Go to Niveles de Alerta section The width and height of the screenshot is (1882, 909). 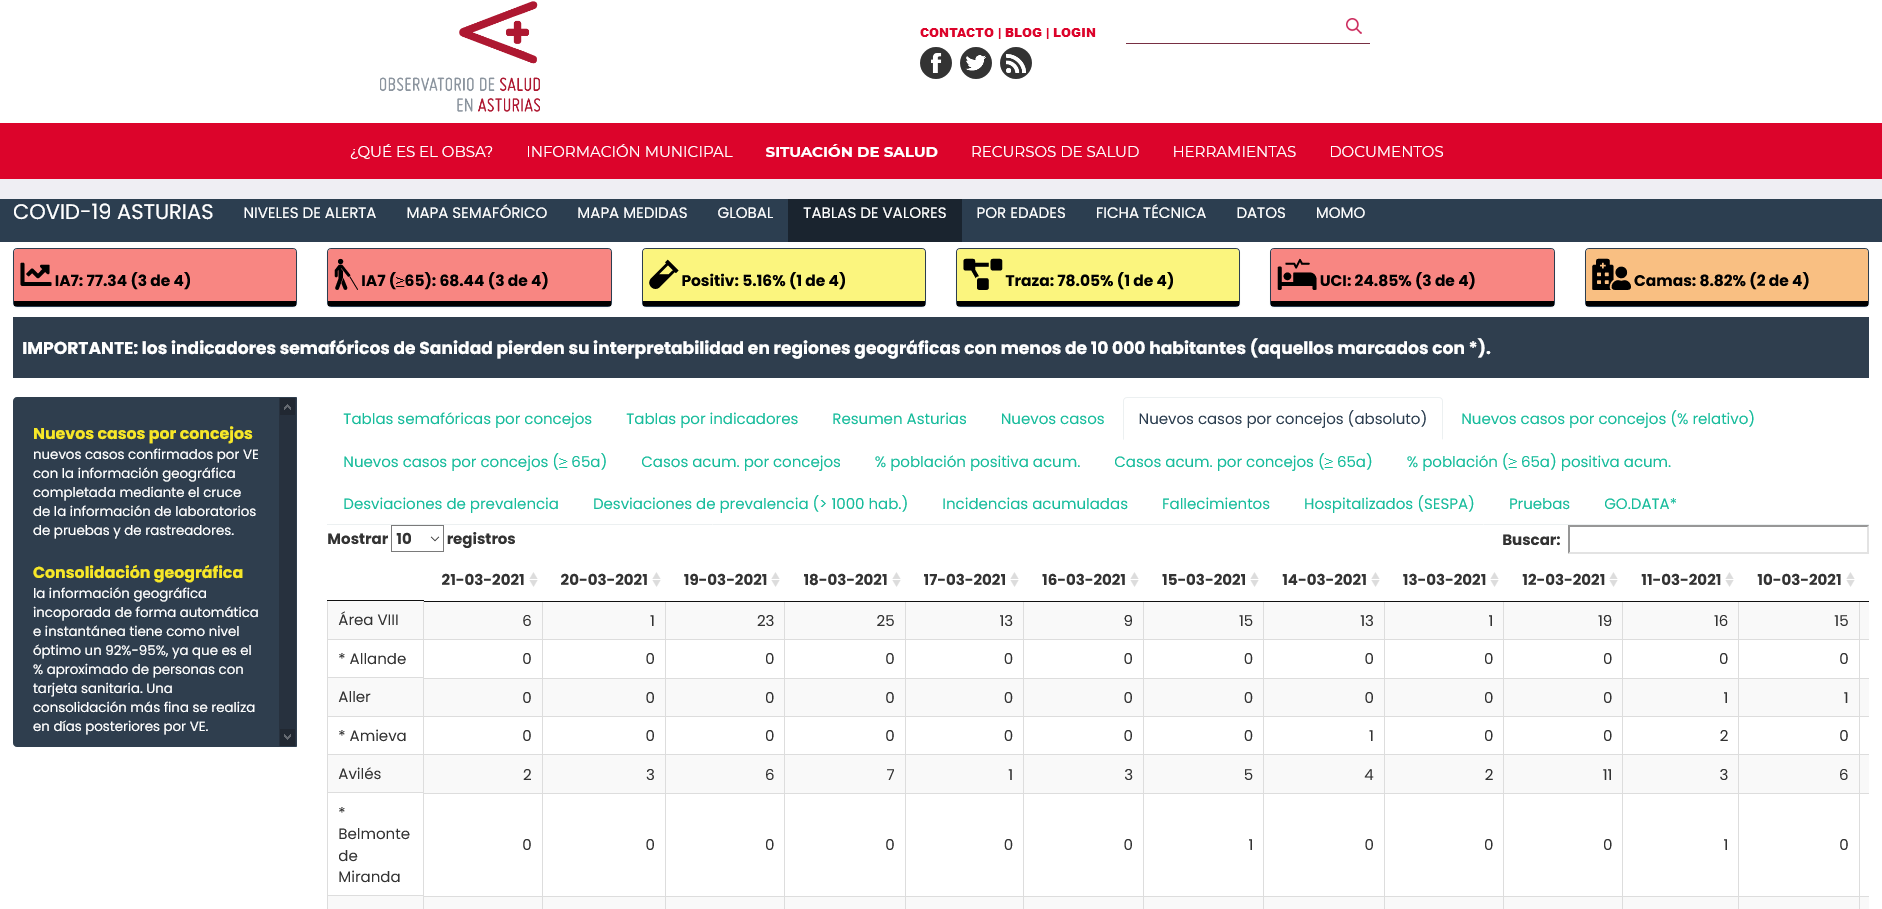(x=310, y=213)
